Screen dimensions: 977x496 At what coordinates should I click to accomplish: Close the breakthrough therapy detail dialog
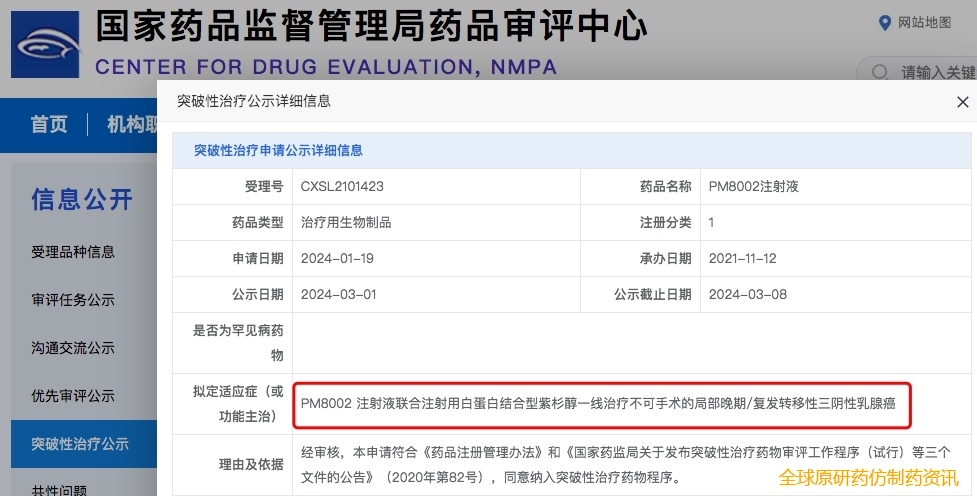click(963, 102)
